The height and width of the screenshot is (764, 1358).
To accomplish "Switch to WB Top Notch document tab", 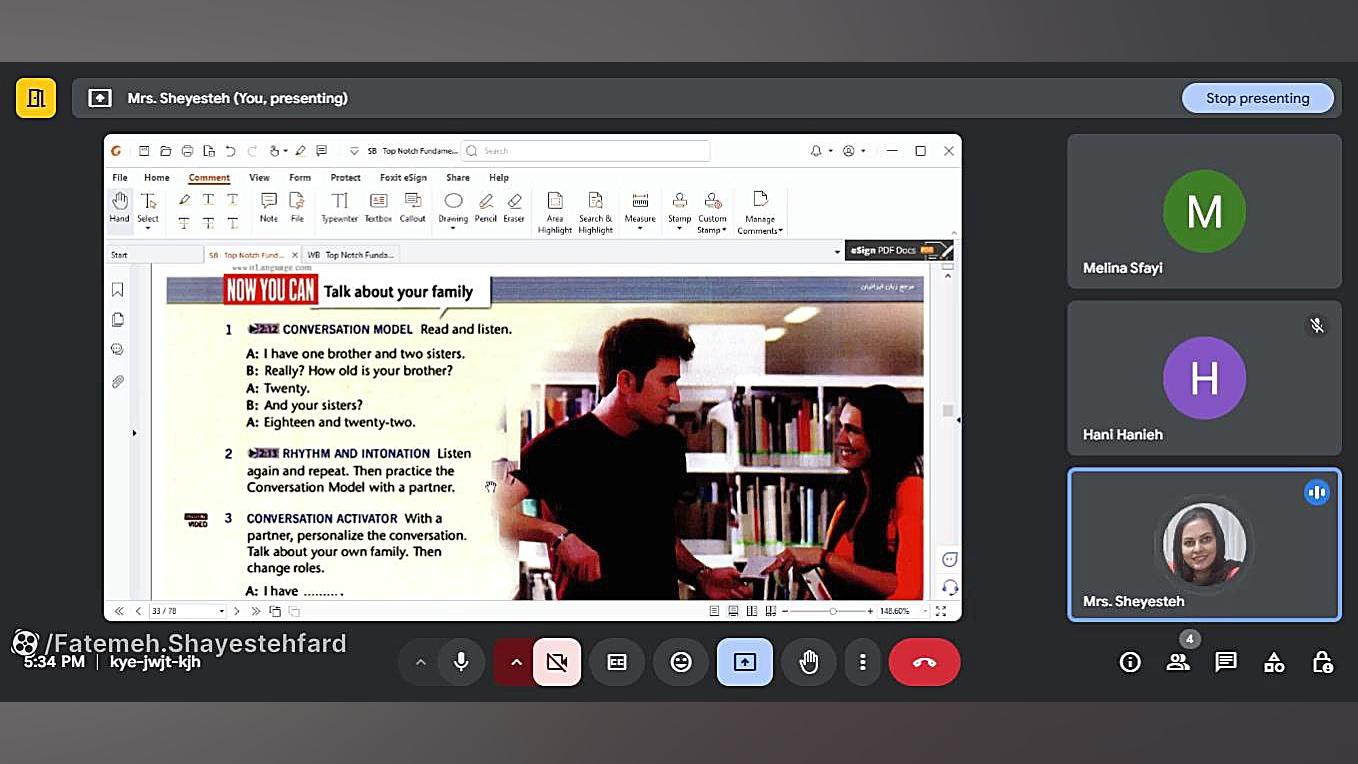I will click(x=350, y=255).
